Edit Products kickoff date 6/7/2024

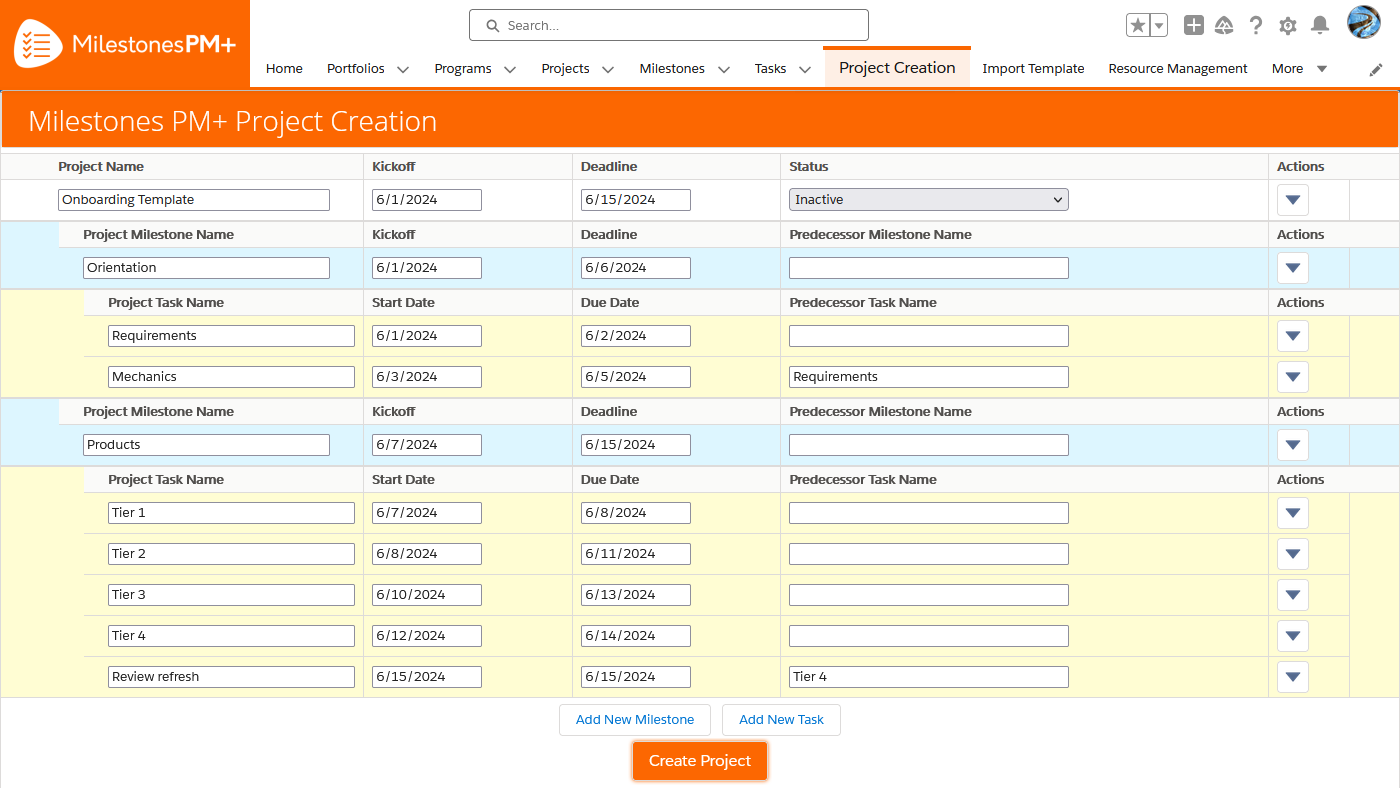point(427,445)
